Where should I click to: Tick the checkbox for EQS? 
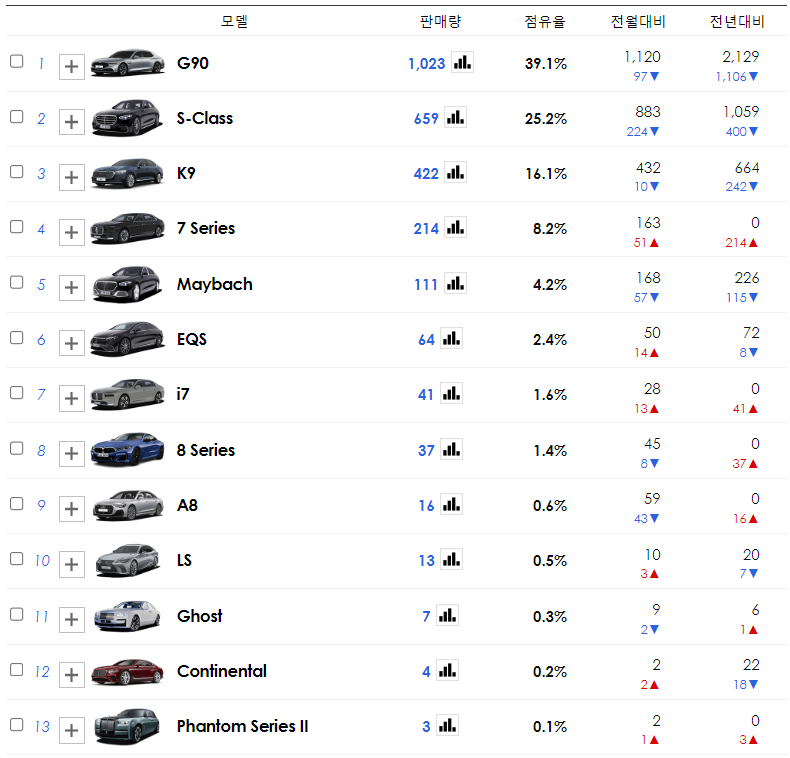17,337
